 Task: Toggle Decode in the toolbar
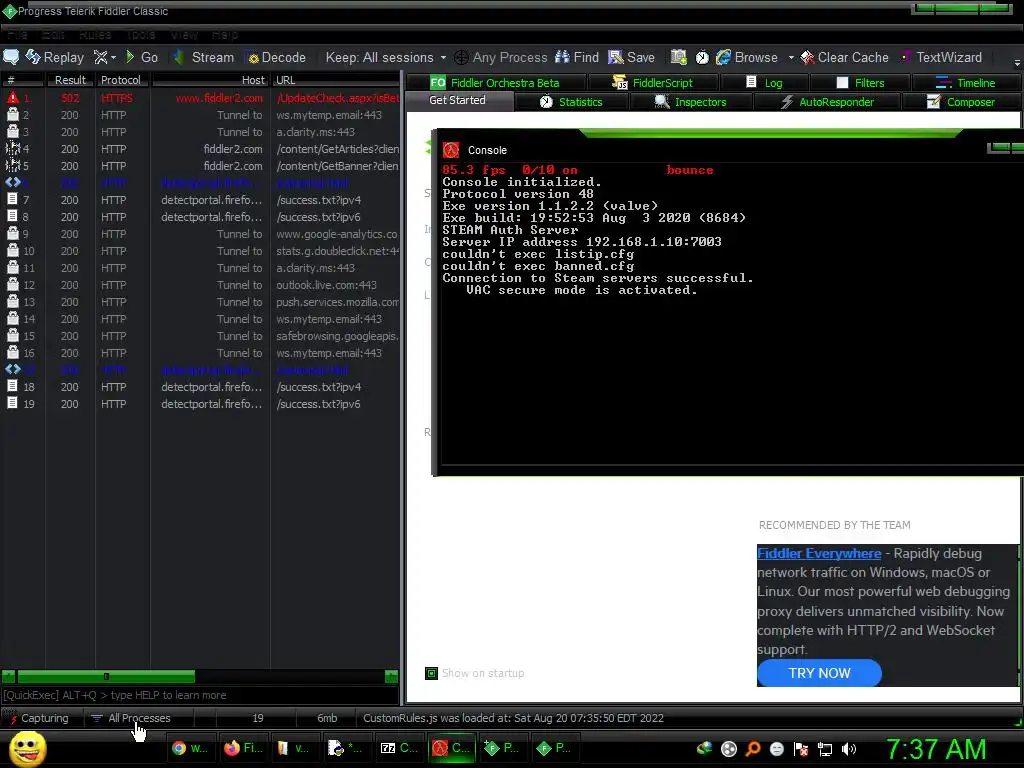click(276, 57)
